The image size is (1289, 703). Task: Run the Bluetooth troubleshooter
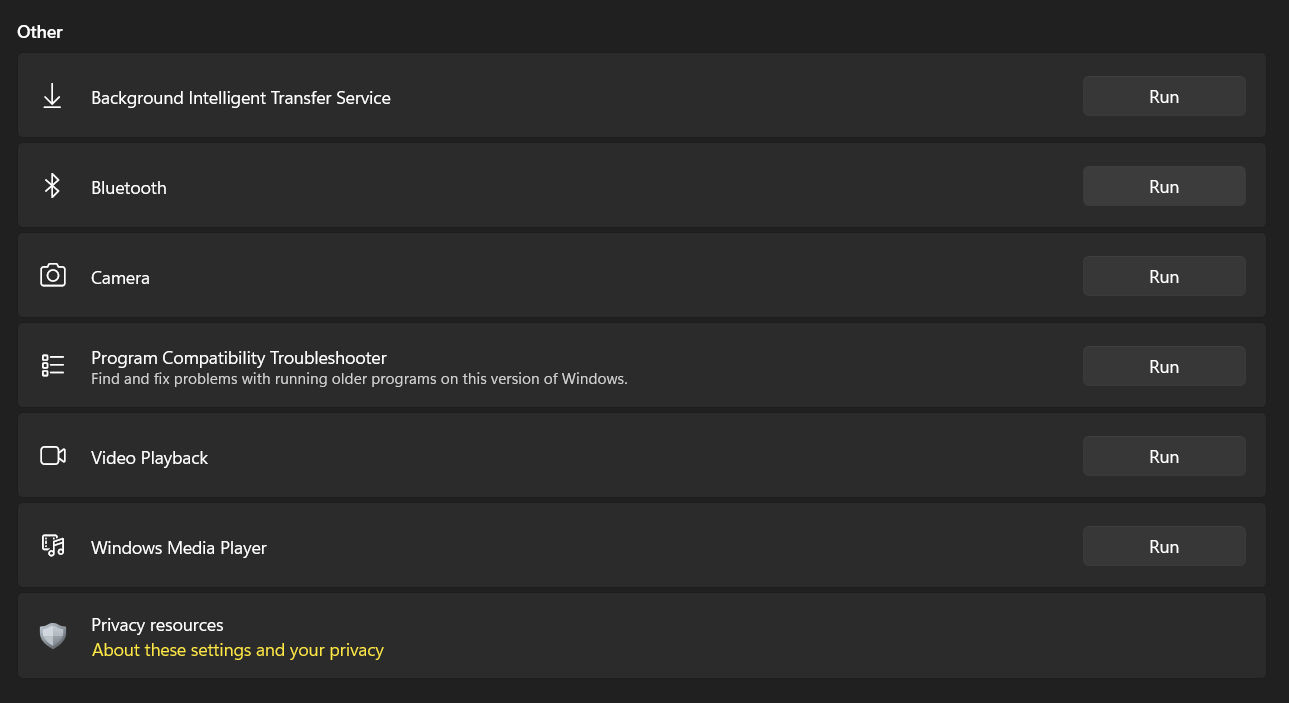[1163, 187]
